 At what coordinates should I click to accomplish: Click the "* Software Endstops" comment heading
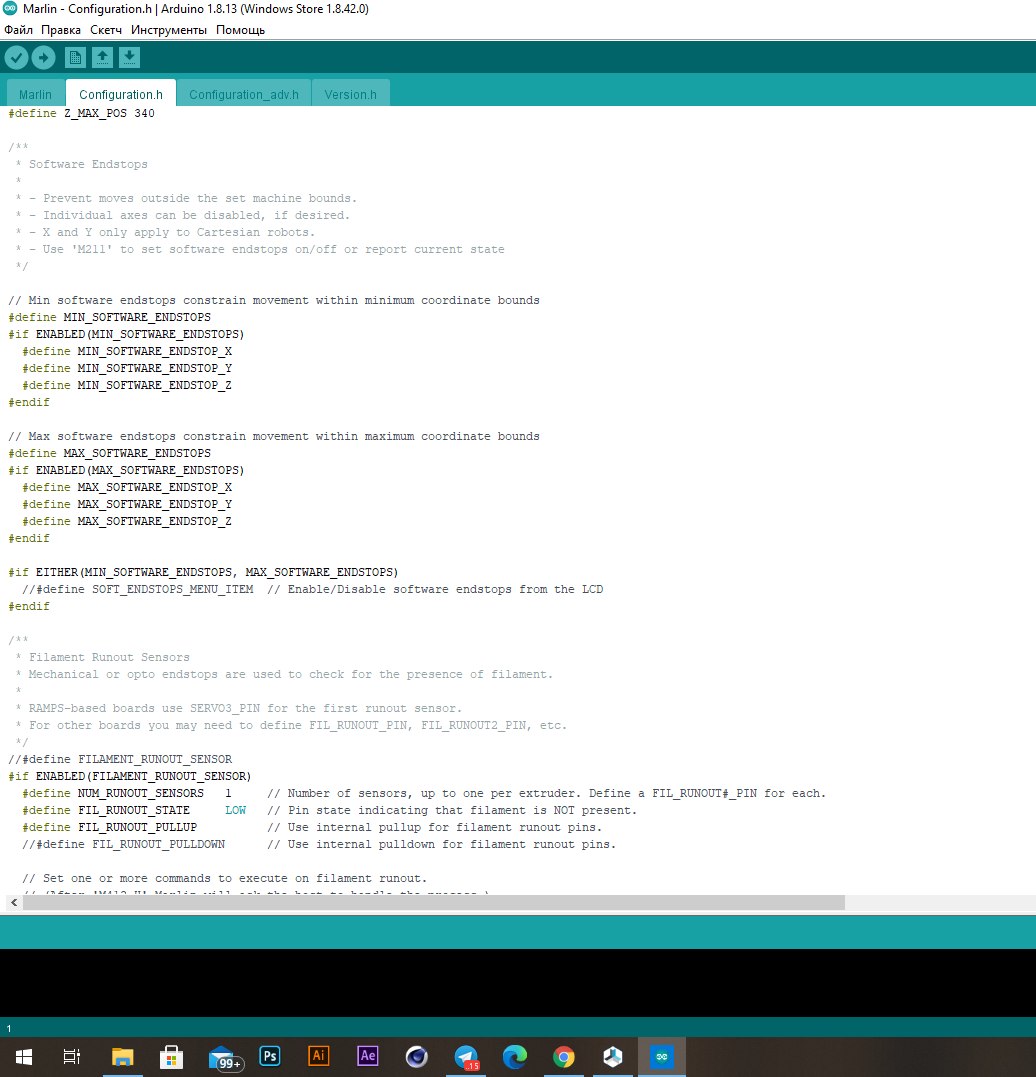point(81,164)
